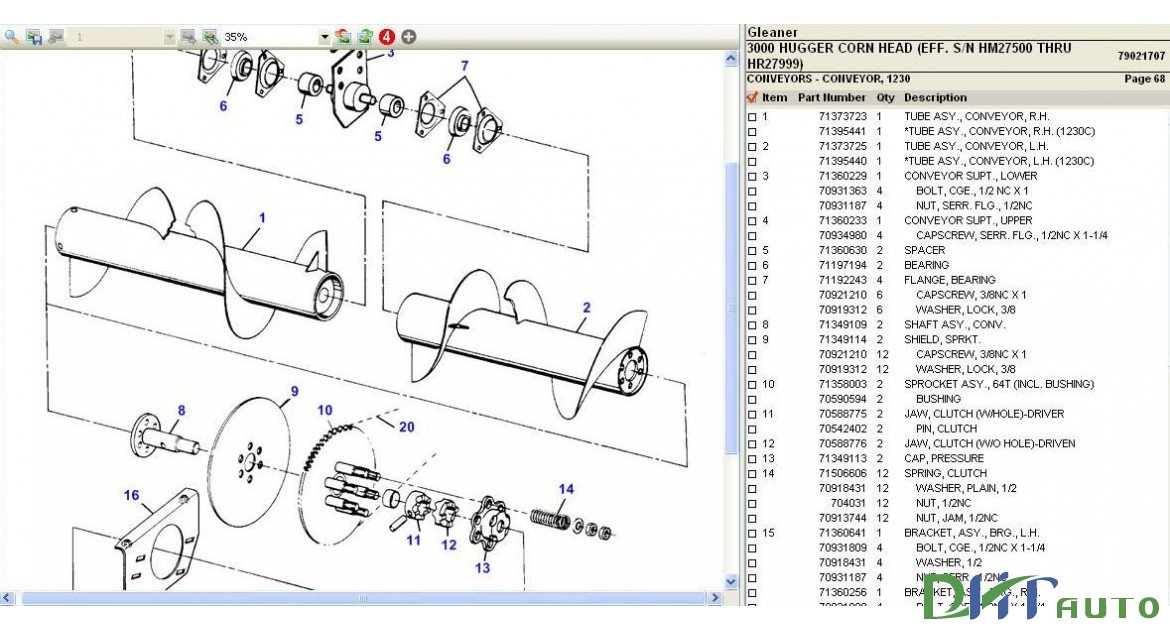Click horizontal scrollbar left arrow
The height and width of the screenshot is (630, 1170).
pos(7,598)
